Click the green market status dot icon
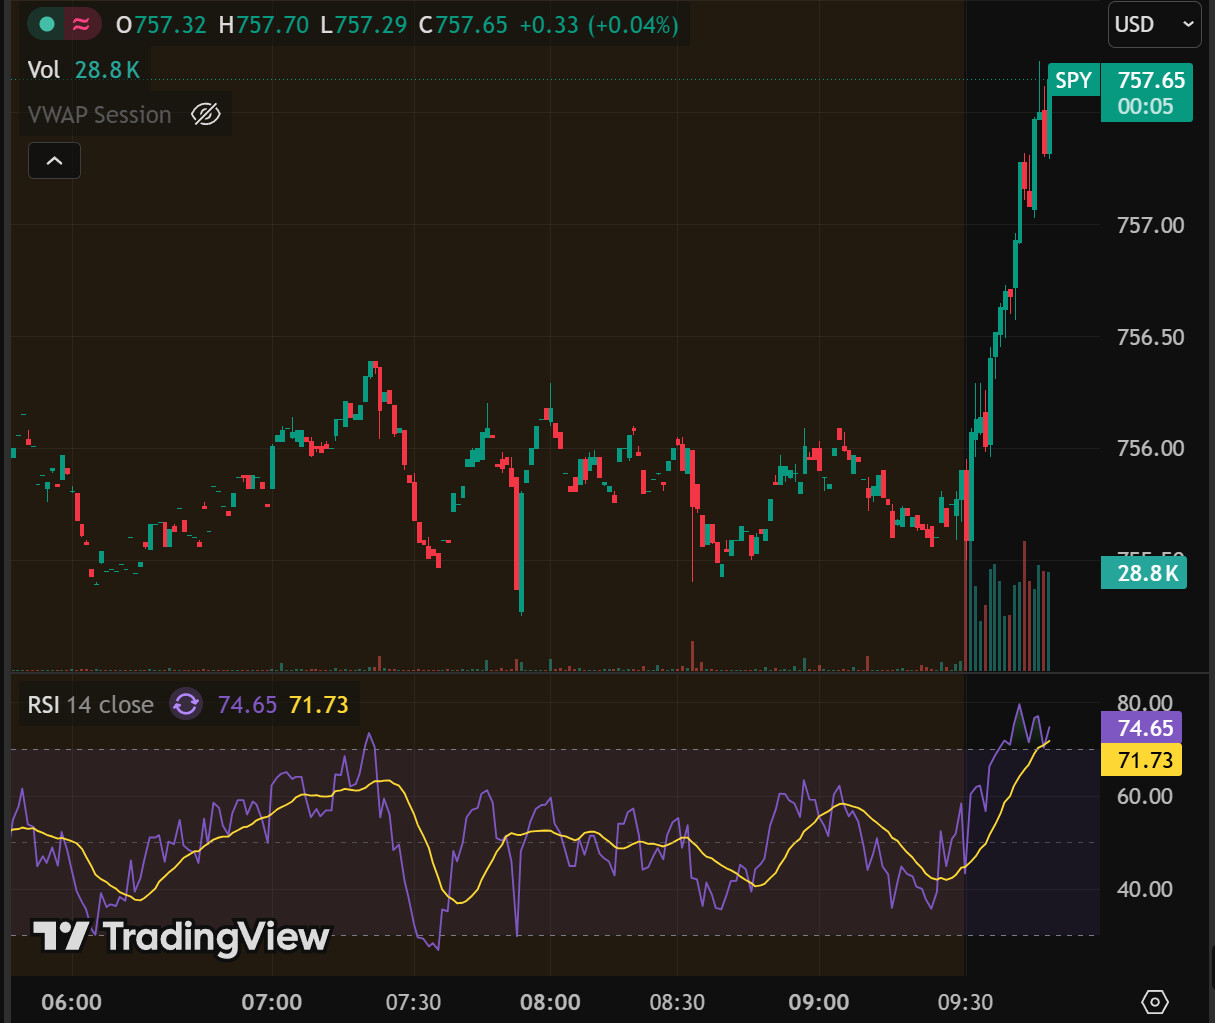Viewport: 1215px width, 1023px height. pos(47,24)
